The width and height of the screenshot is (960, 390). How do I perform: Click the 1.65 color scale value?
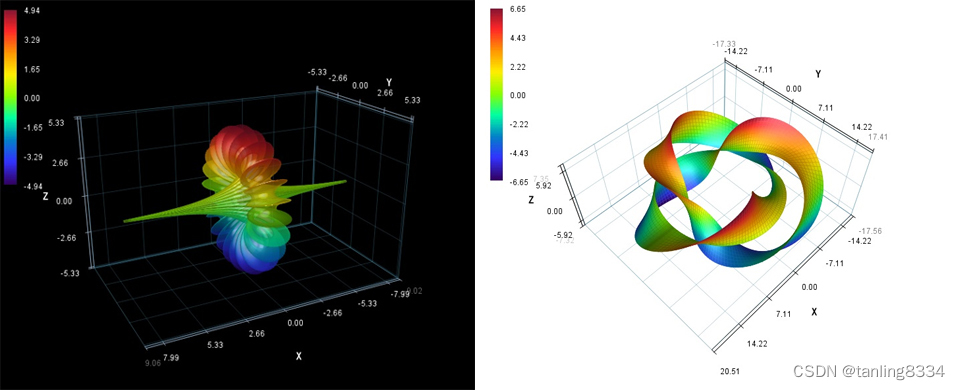[x=32, y=70]
